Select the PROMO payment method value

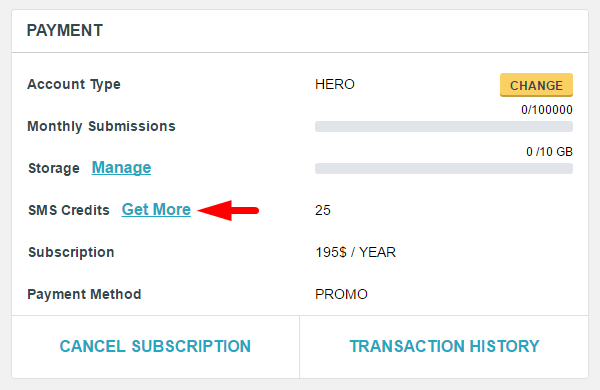[341, 294]
